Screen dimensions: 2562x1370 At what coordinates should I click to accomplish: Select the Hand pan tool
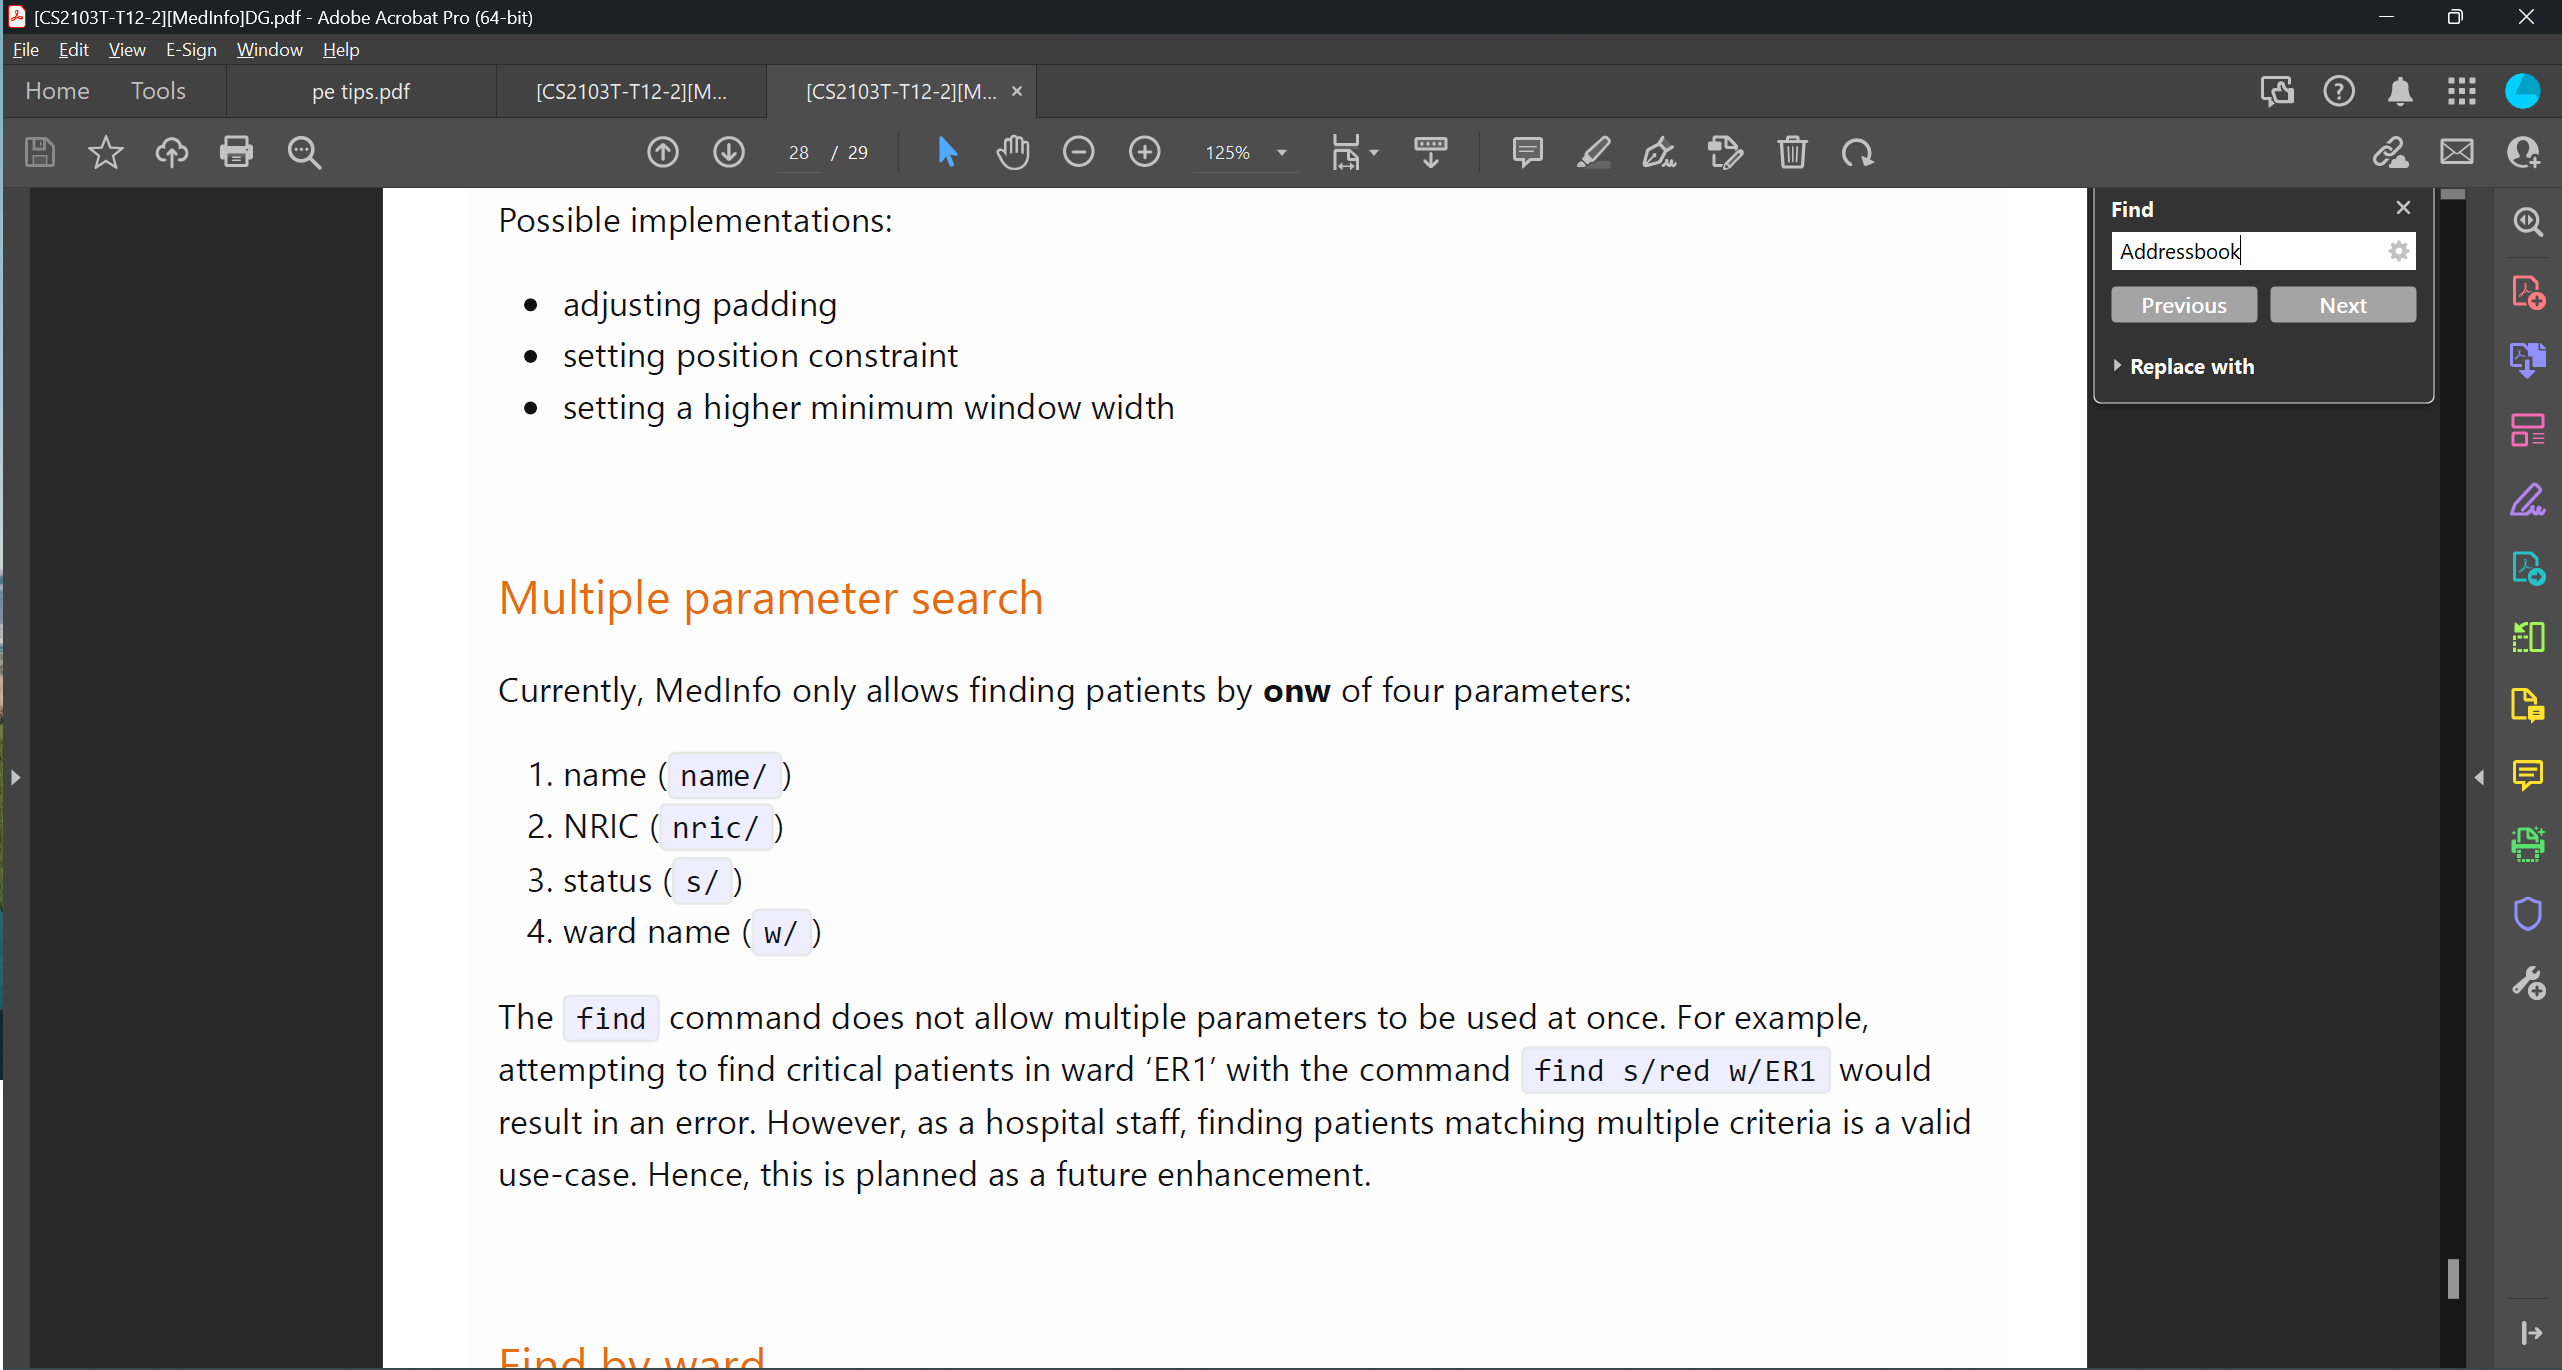(x=1012, y=152)
